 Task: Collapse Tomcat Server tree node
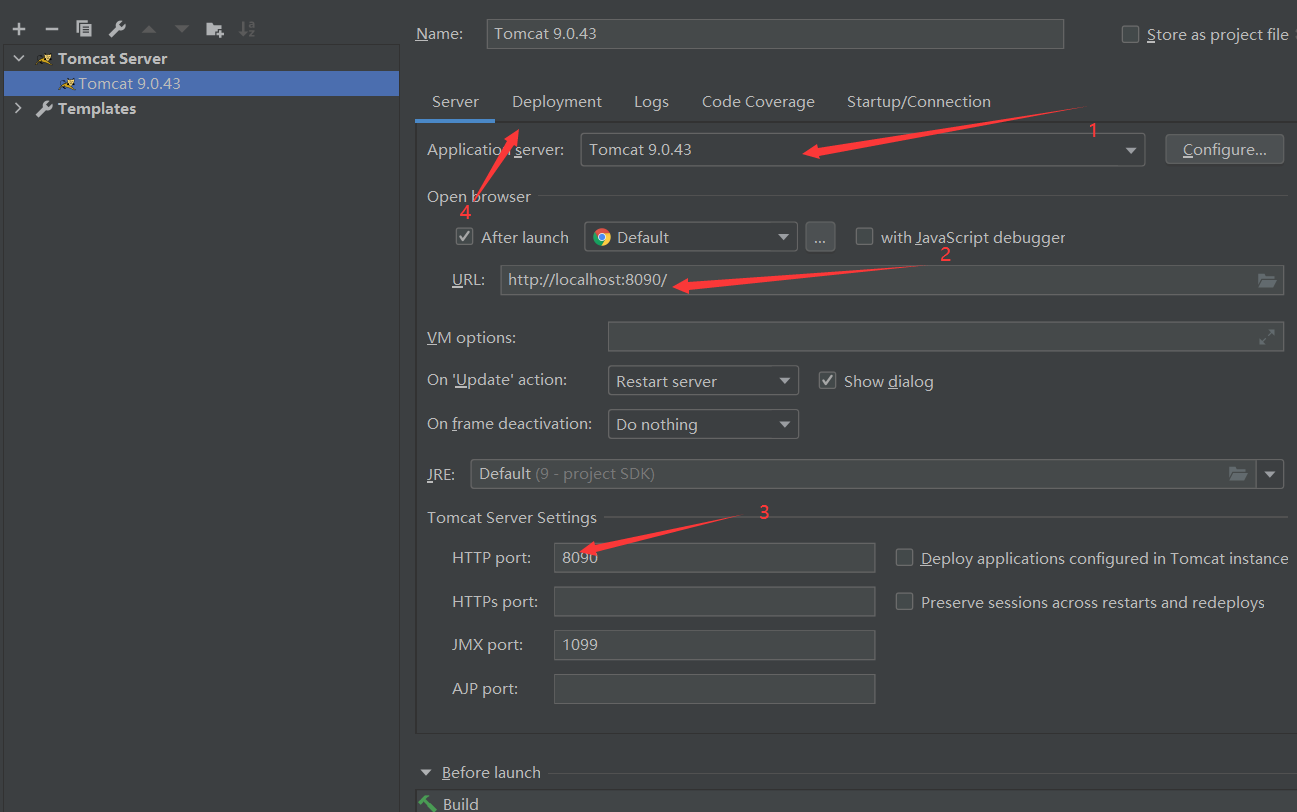point(19,59)
